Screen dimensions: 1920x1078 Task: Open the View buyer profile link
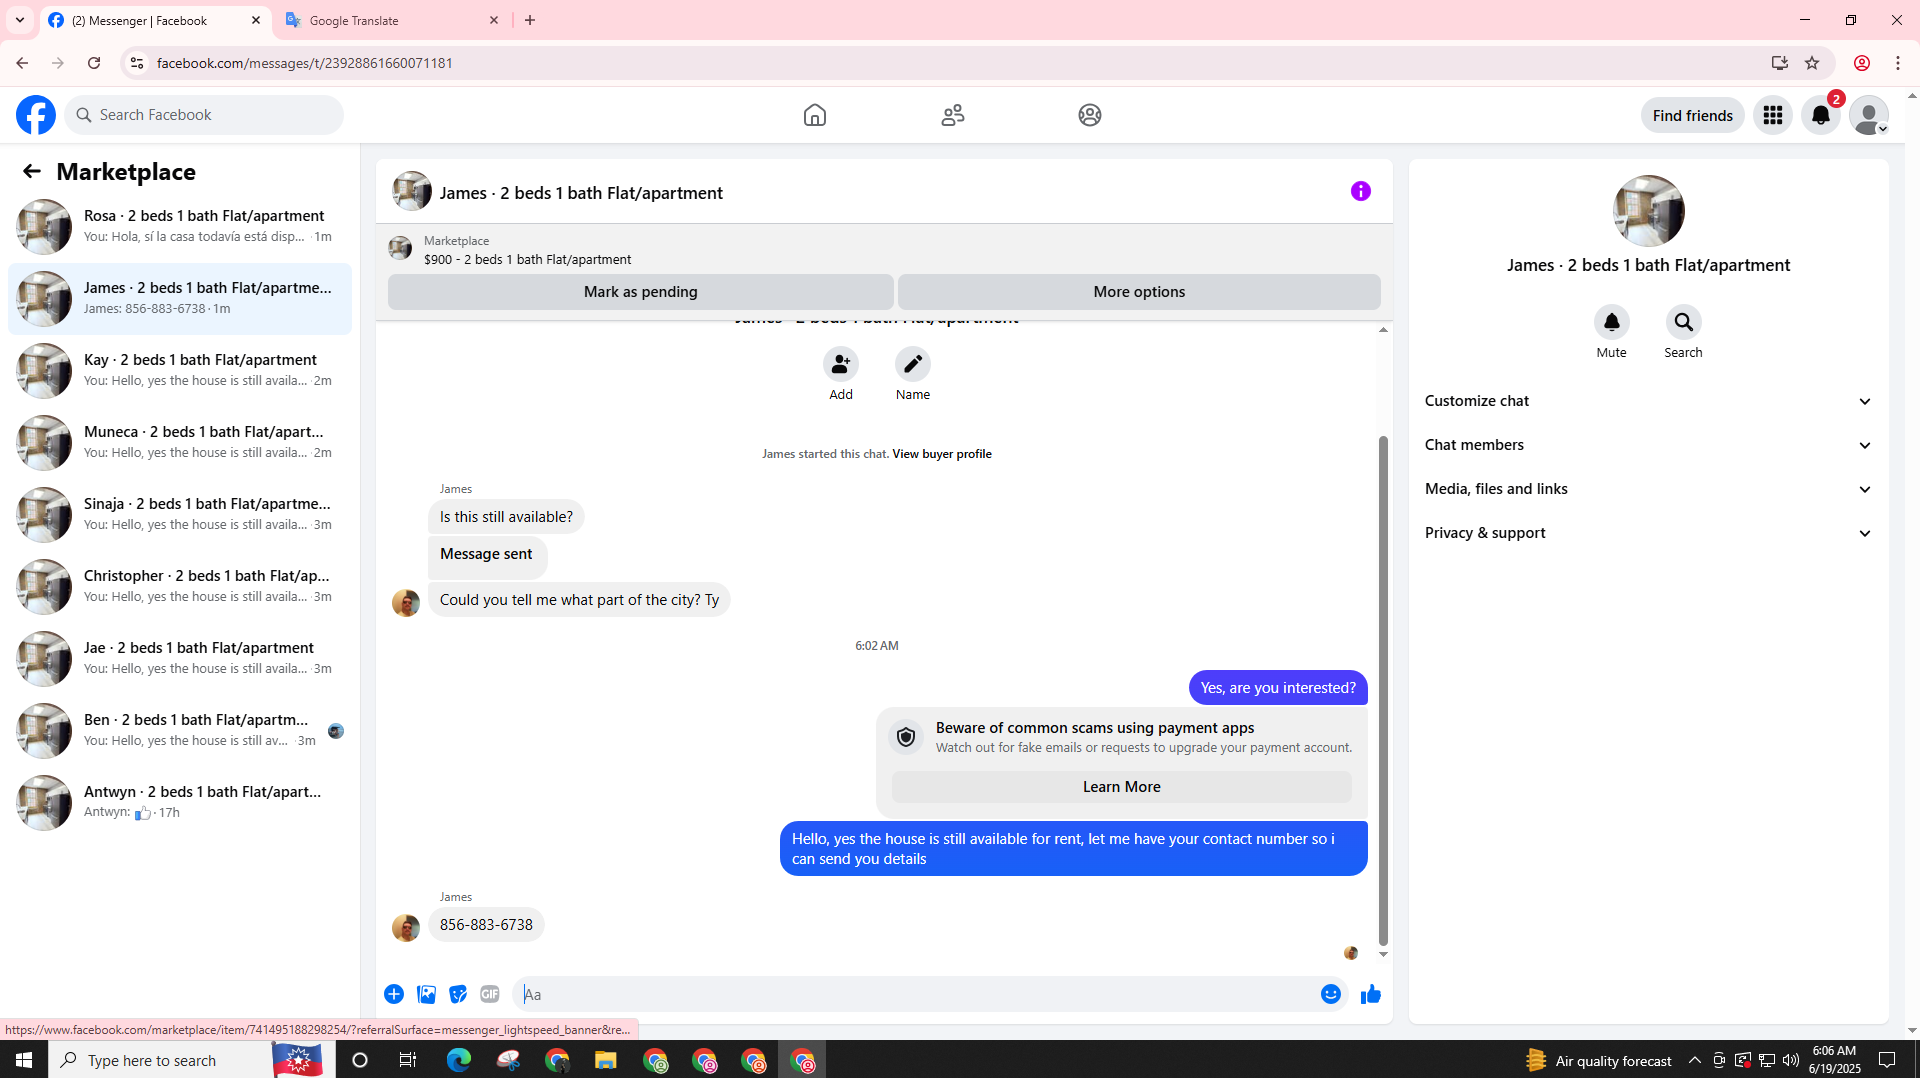(942, 454)
